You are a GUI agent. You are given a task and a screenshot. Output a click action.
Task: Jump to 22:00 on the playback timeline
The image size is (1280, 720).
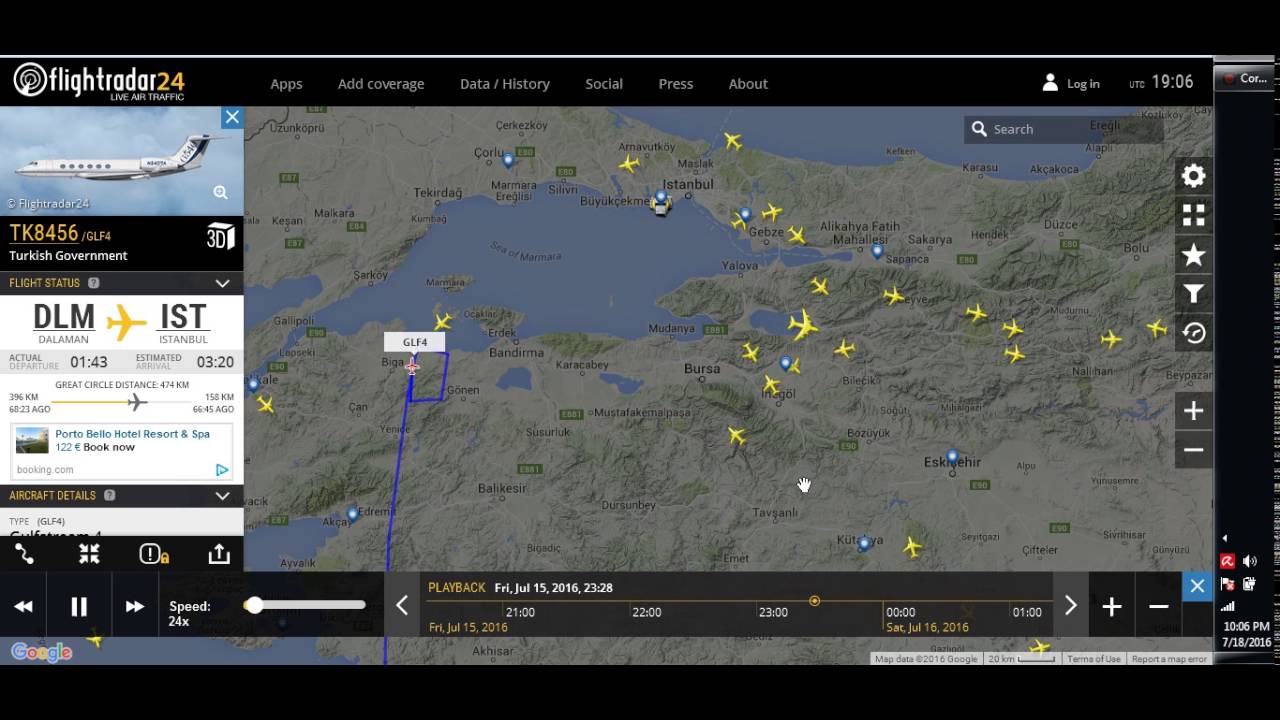pyautogui.click(x=646, y=612)
